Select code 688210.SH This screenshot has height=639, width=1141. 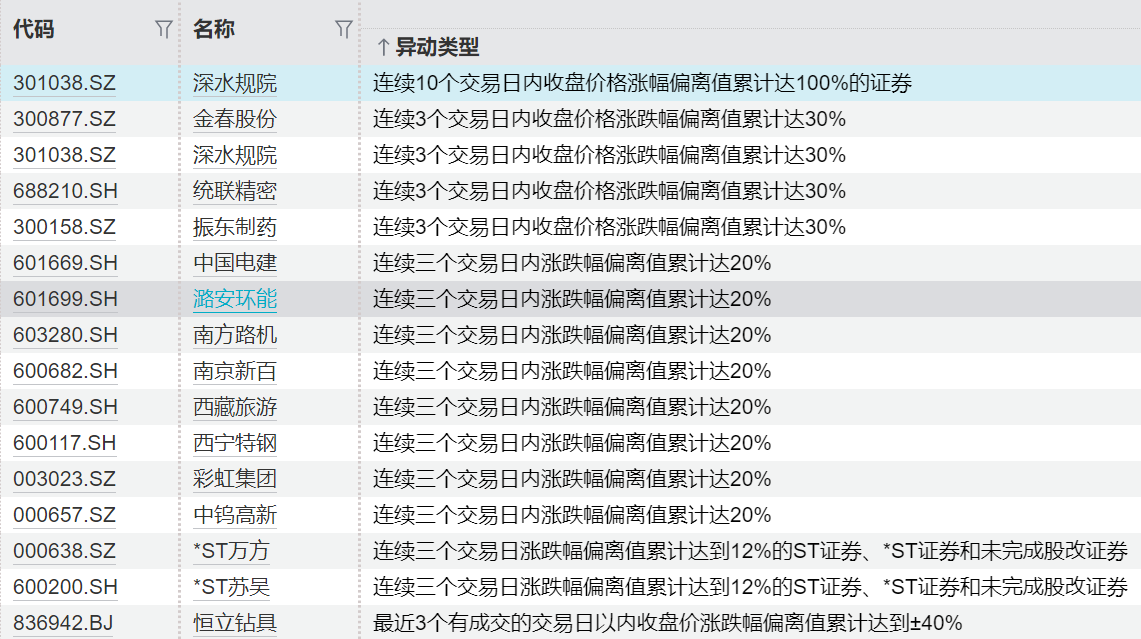click(x=65, y=191)
